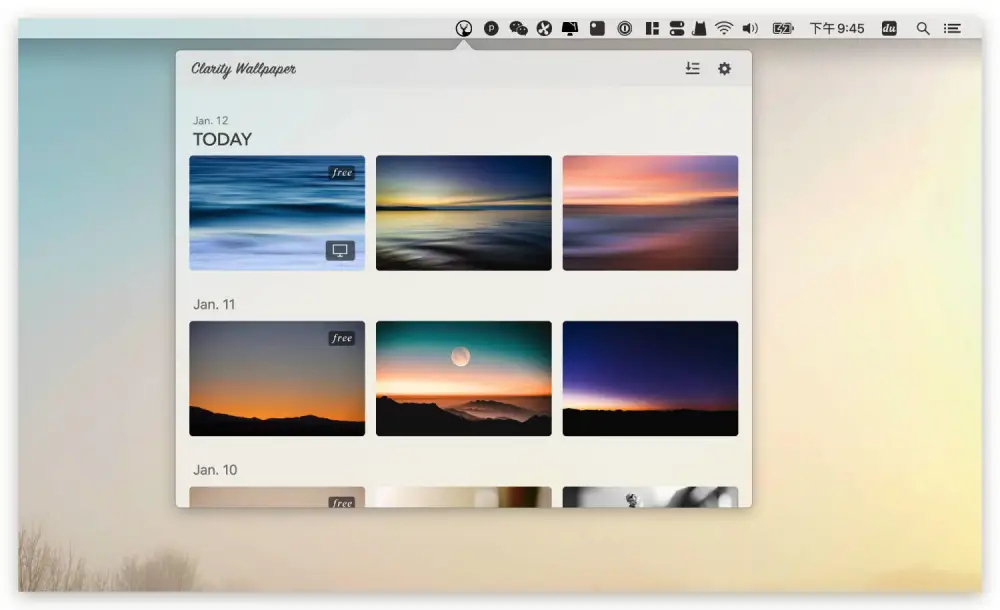Click the scissors circle icon in menu bar
This screenshot has height=610, width=1000.
coord(544,28)
